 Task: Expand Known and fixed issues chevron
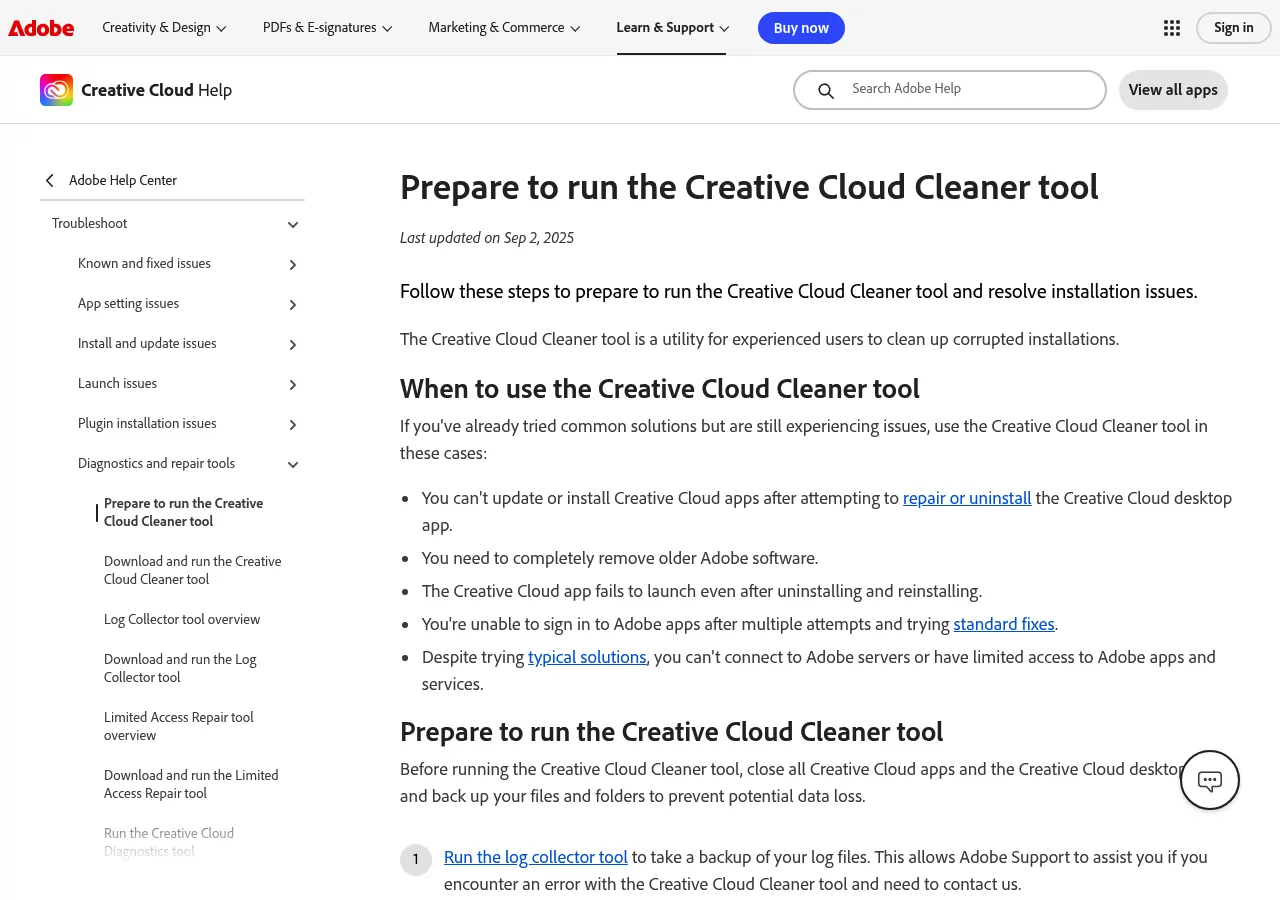click(x=293, y=264)
